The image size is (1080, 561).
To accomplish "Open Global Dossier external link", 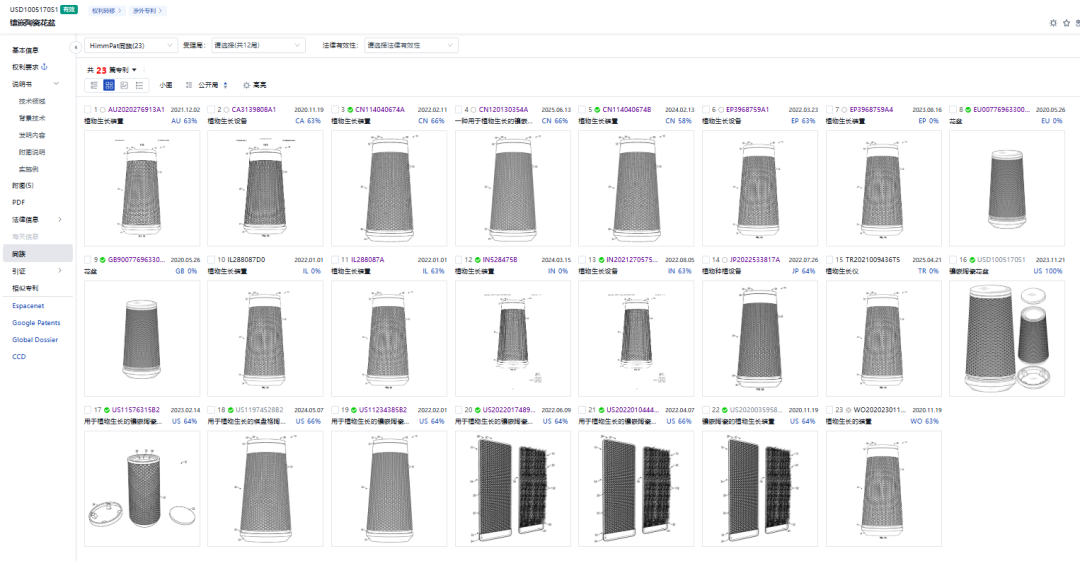I will point(35,340).
